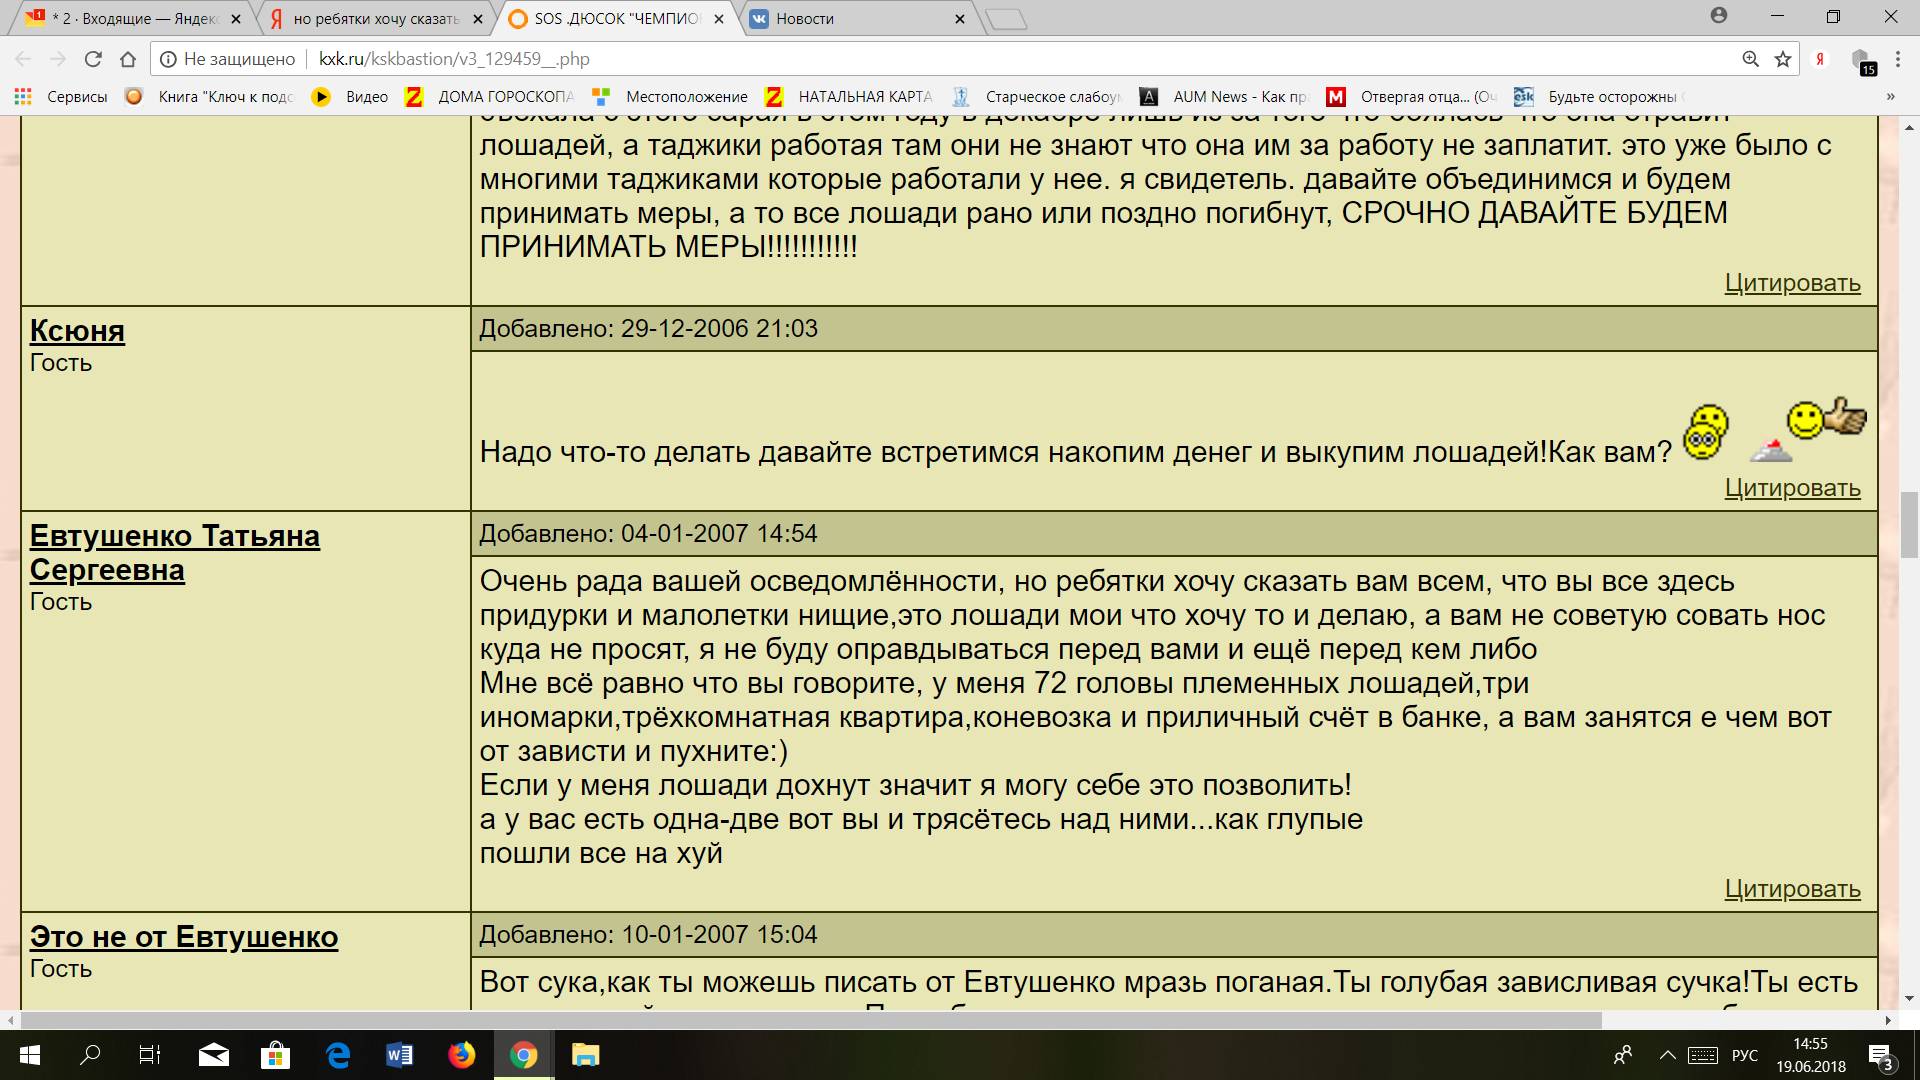Toggle the bookmark star for this page
1920x1080 pixels.
point(1784,59)
